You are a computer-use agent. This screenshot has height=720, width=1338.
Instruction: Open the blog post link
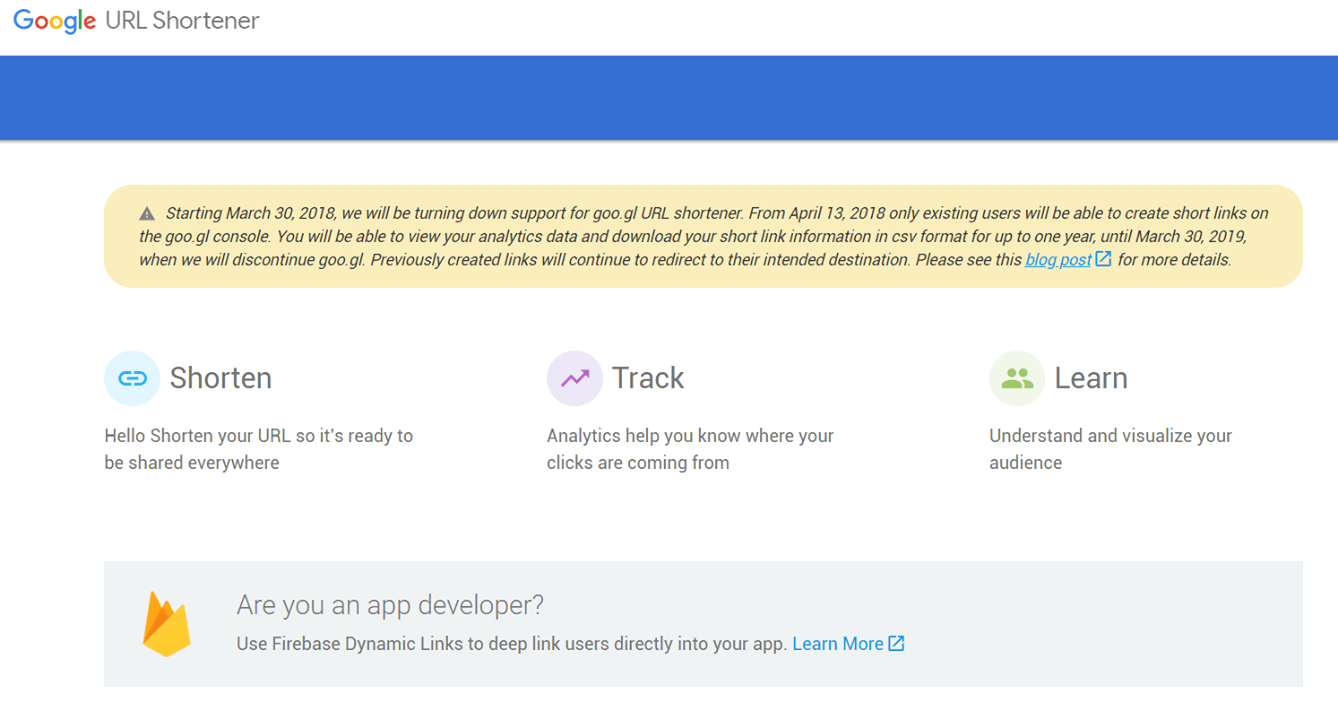(x=1057, y=260)
